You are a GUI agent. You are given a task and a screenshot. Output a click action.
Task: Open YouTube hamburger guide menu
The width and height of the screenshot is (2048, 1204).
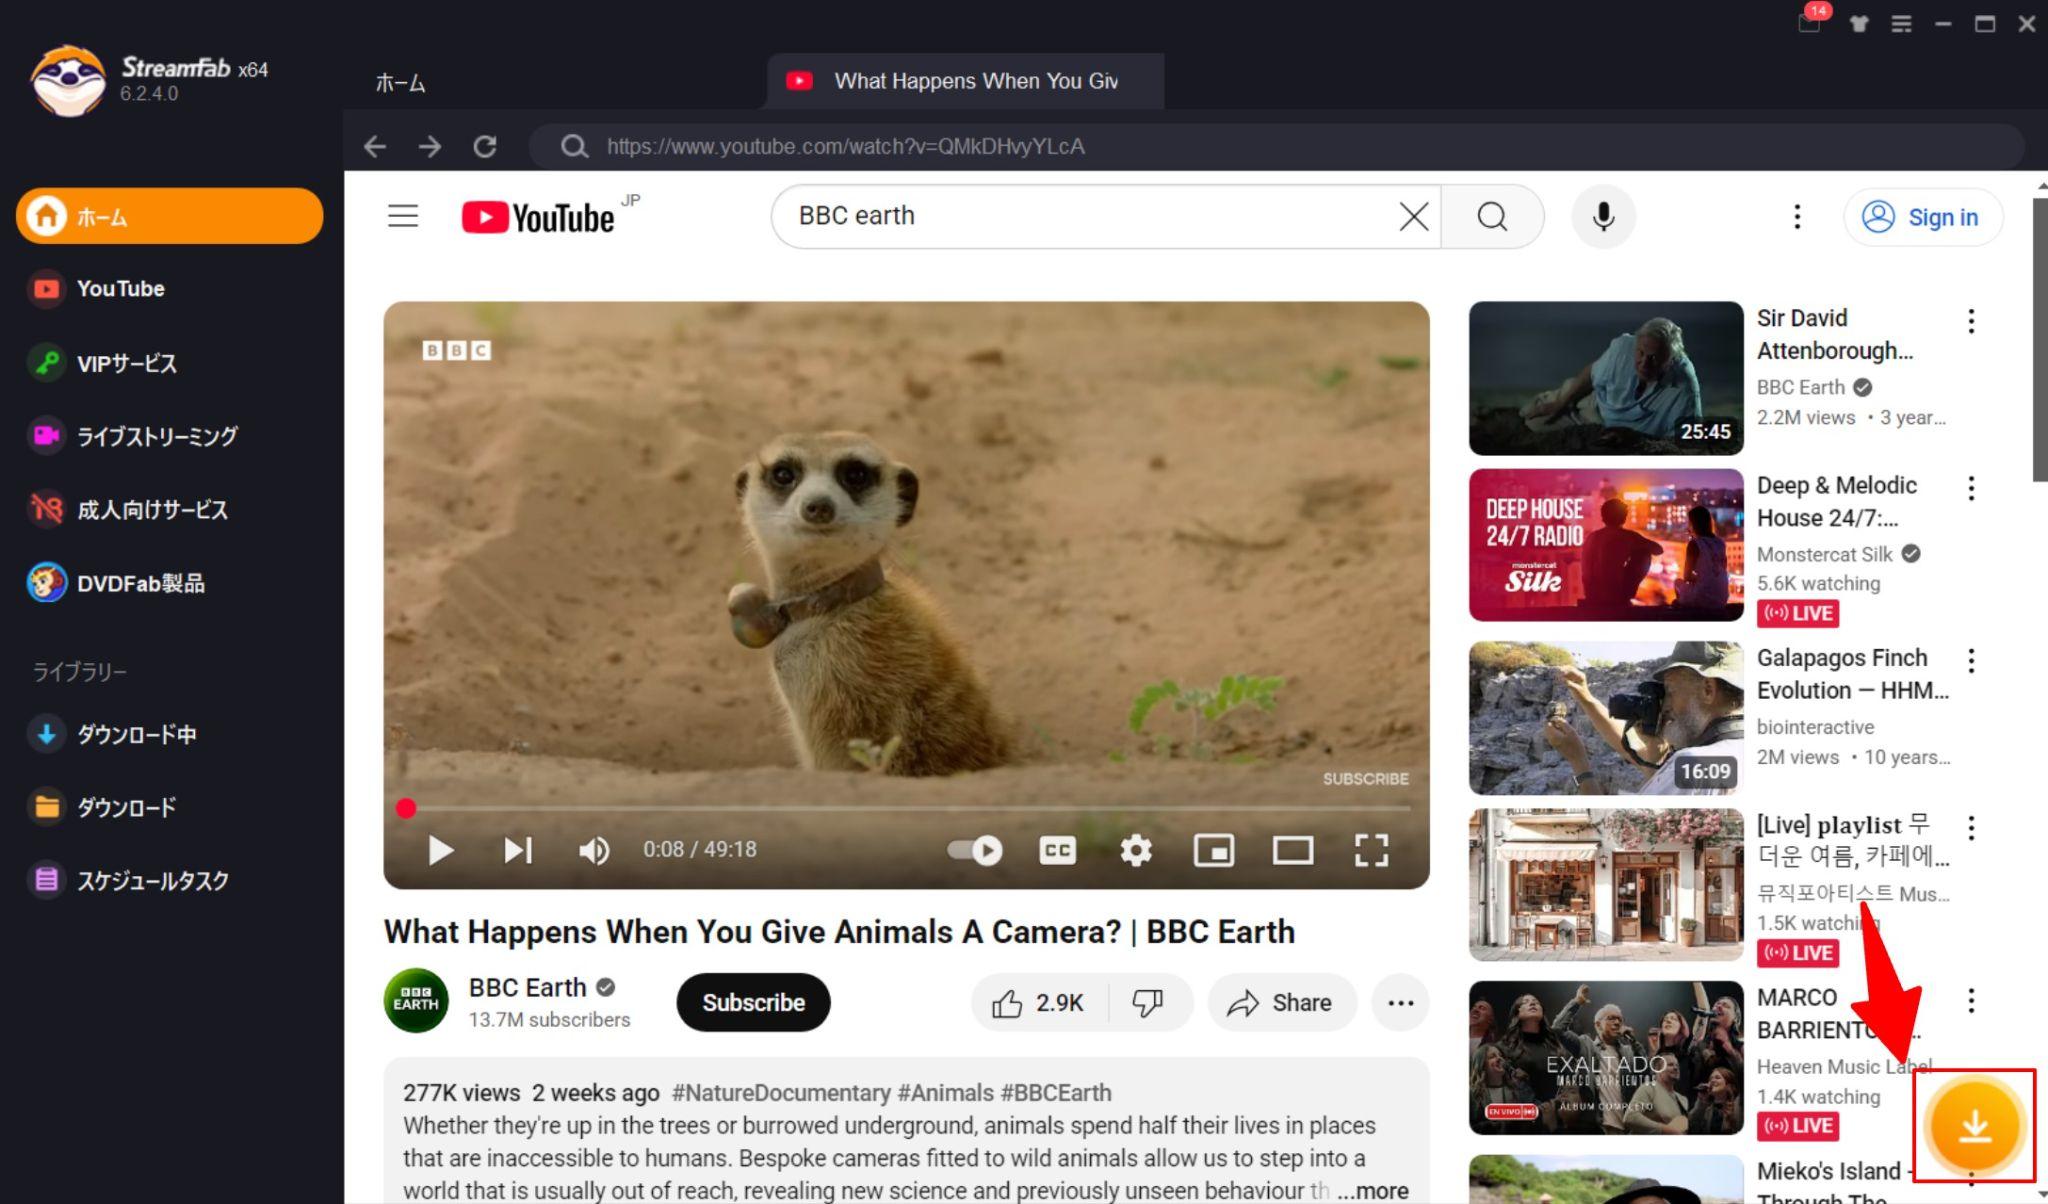pyautogui.click(x=403, y=216)
